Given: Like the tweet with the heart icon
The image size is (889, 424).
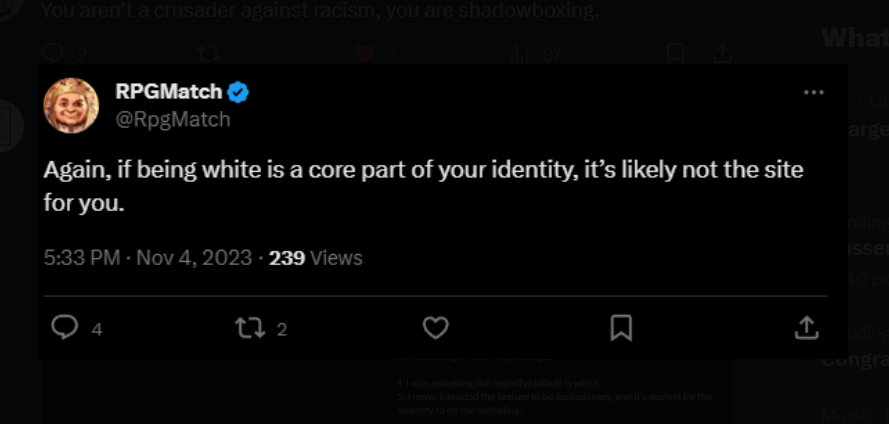Looking at the screenshot, I should [x=434, y=327].
